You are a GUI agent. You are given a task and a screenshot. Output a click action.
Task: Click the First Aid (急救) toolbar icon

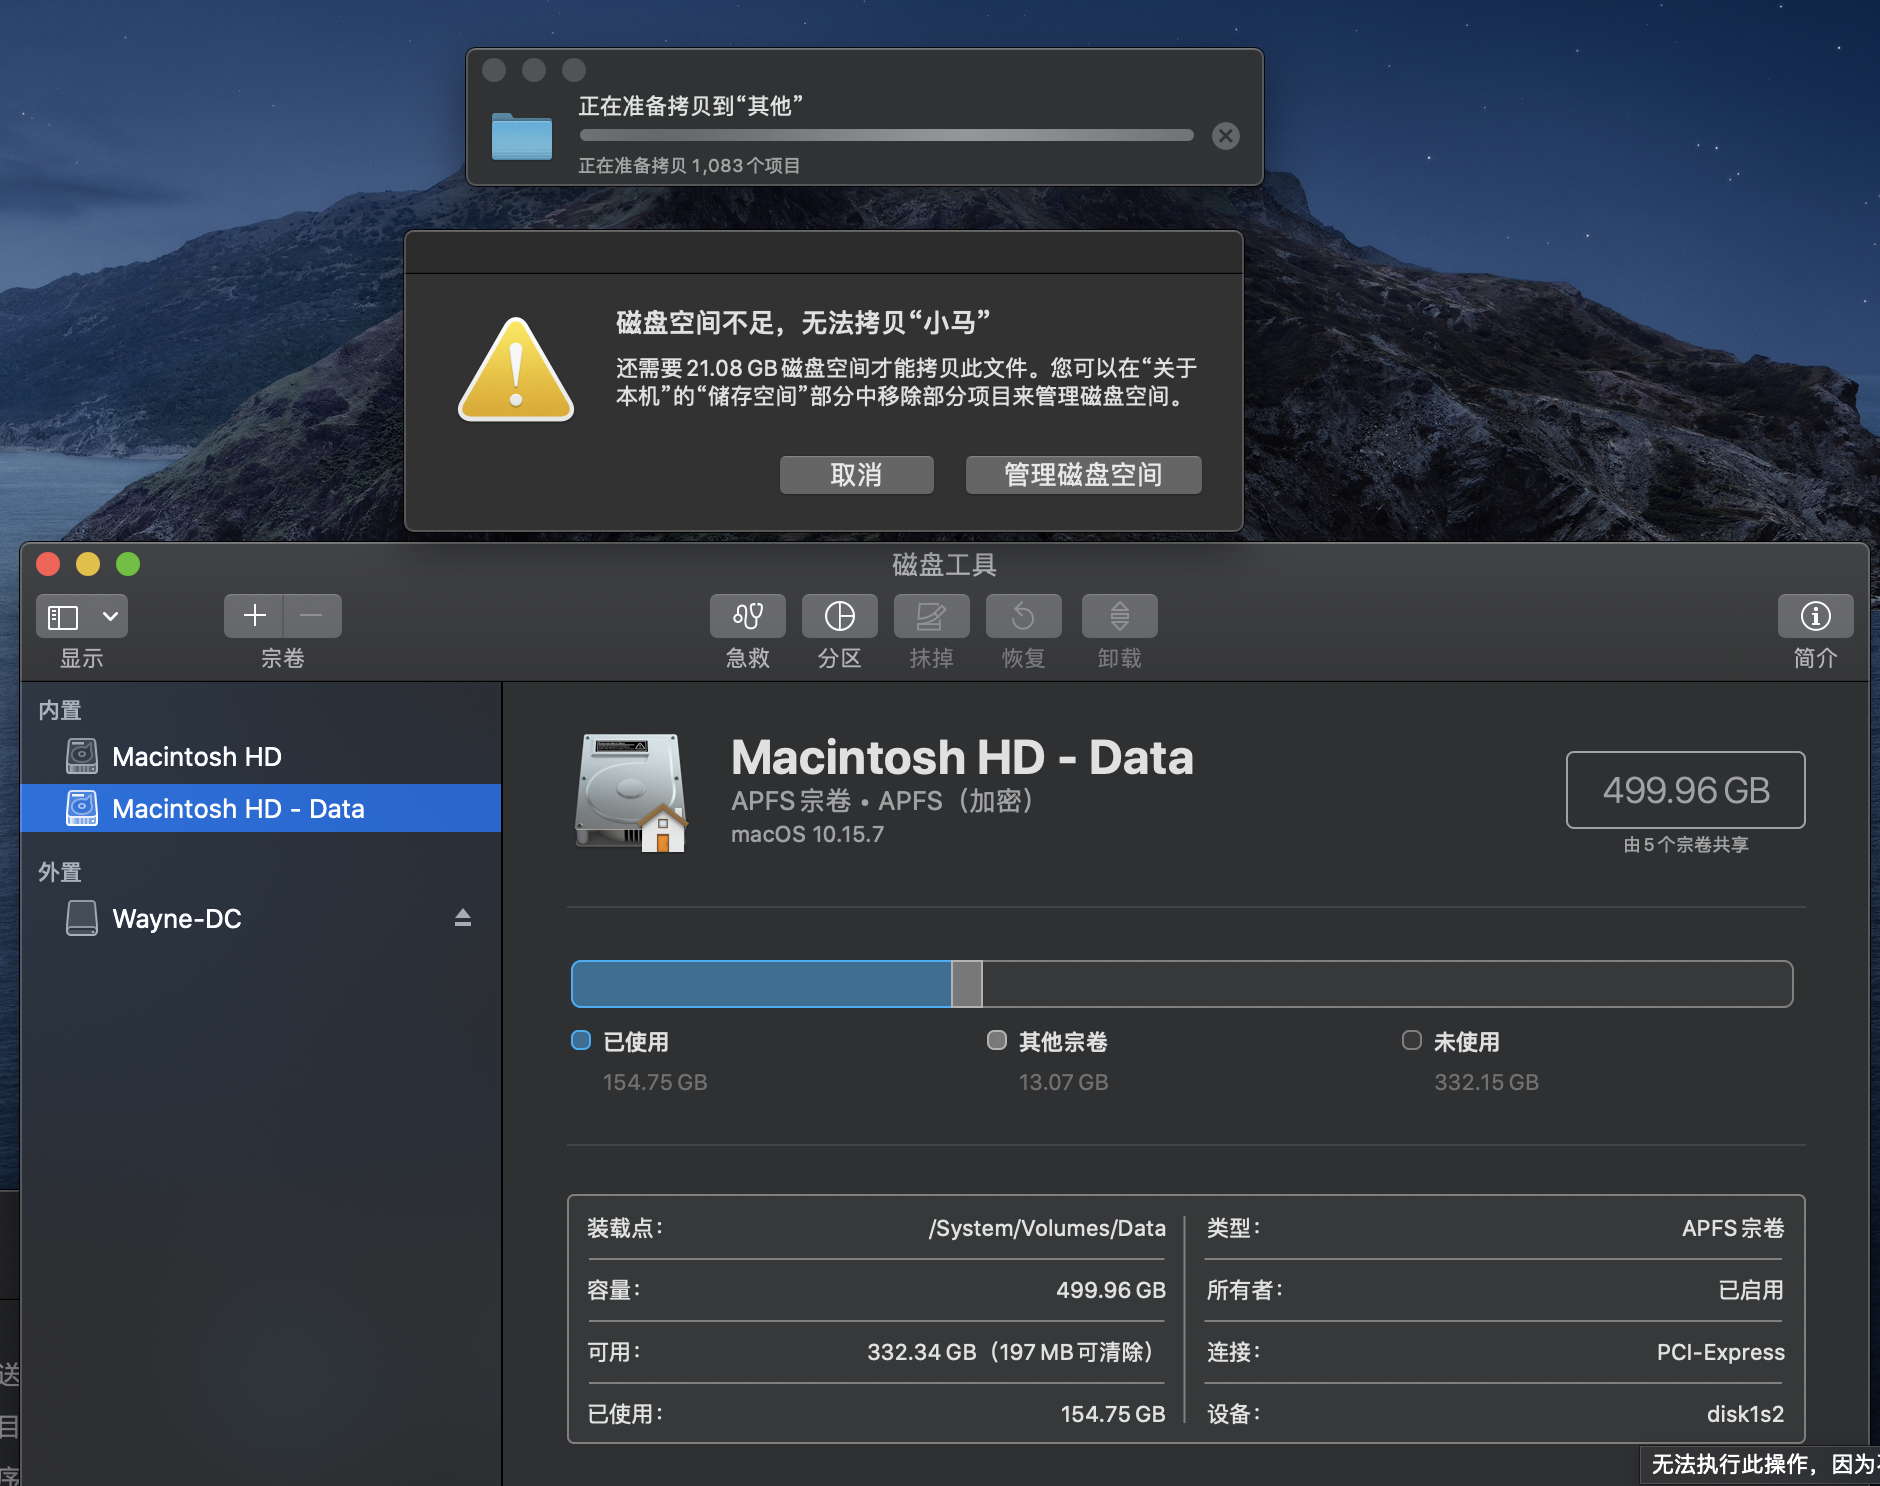pyautogui.click(x=747, y=616)
